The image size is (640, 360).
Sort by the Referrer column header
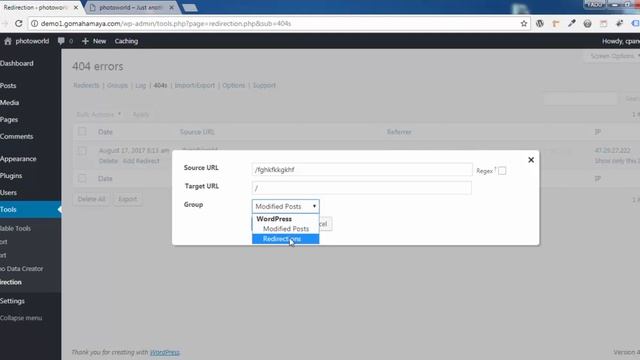coord(399,132)
